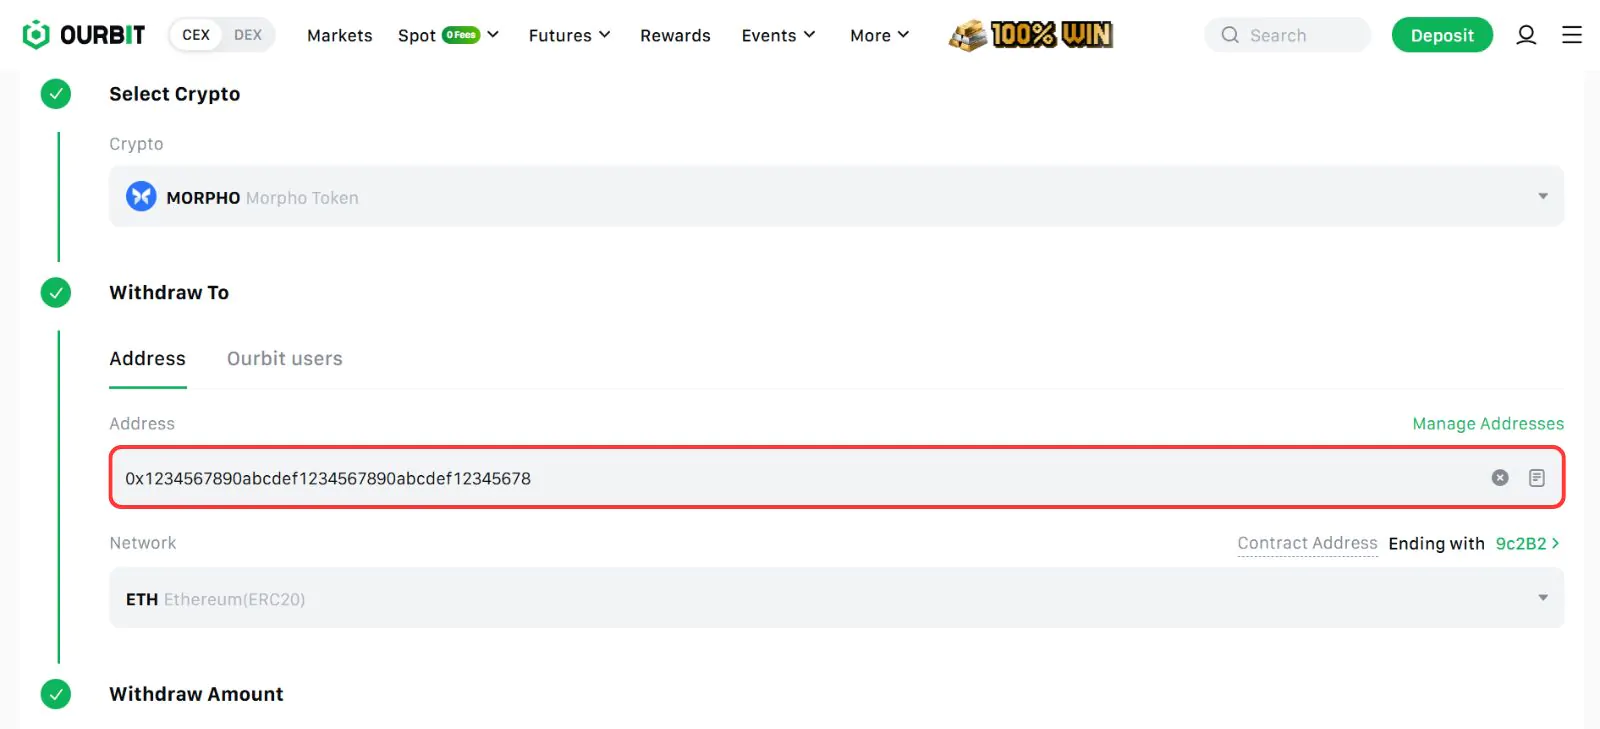Image resolution: width=1600 pixels, height=729 pixels.
Task: Click inside the withdrawal address field
Action: click(800, 478)
